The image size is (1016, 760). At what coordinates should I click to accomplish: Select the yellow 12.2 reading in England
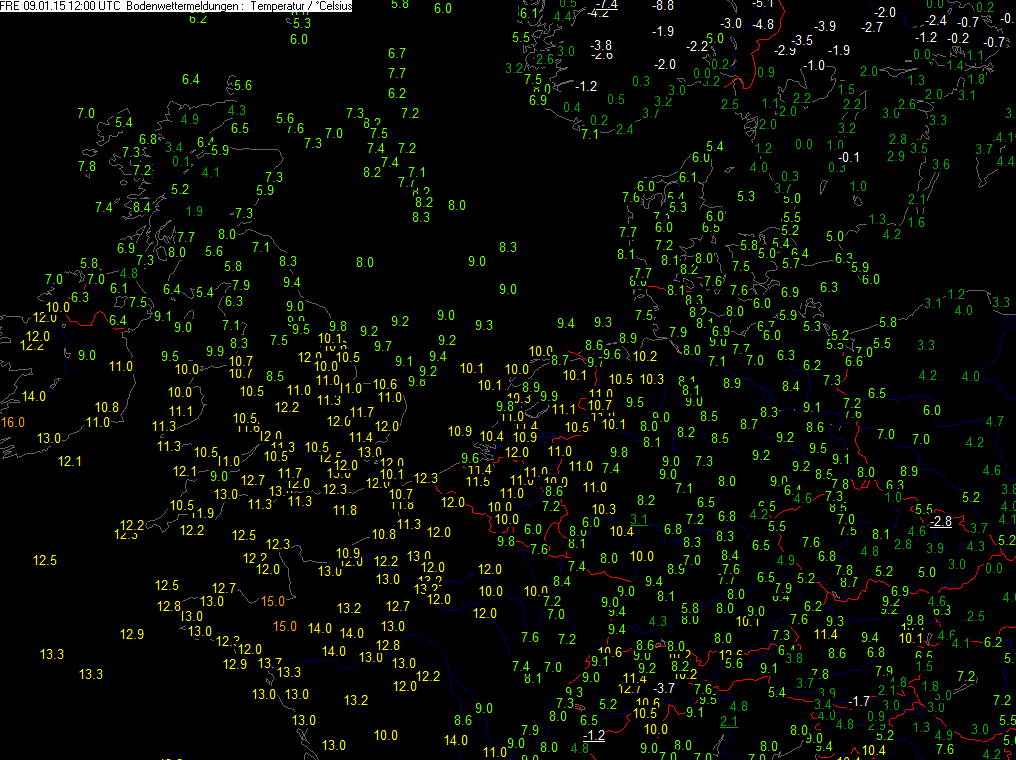tap(287, 407)
